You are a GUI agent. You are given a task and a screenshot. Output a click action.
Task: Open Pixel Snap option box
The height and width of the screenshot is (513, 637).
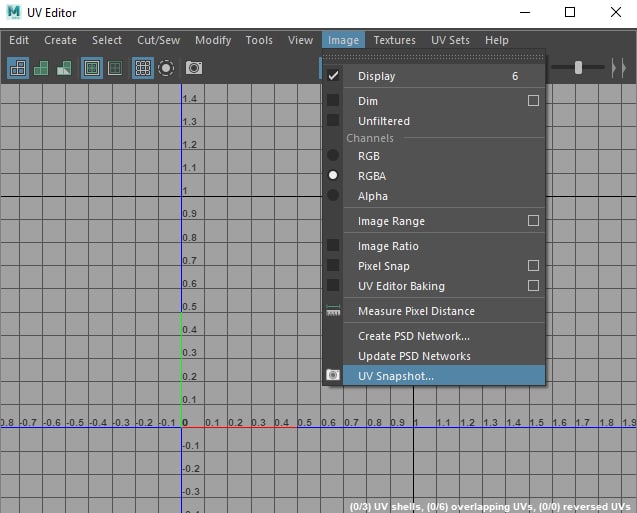(533, 266)
